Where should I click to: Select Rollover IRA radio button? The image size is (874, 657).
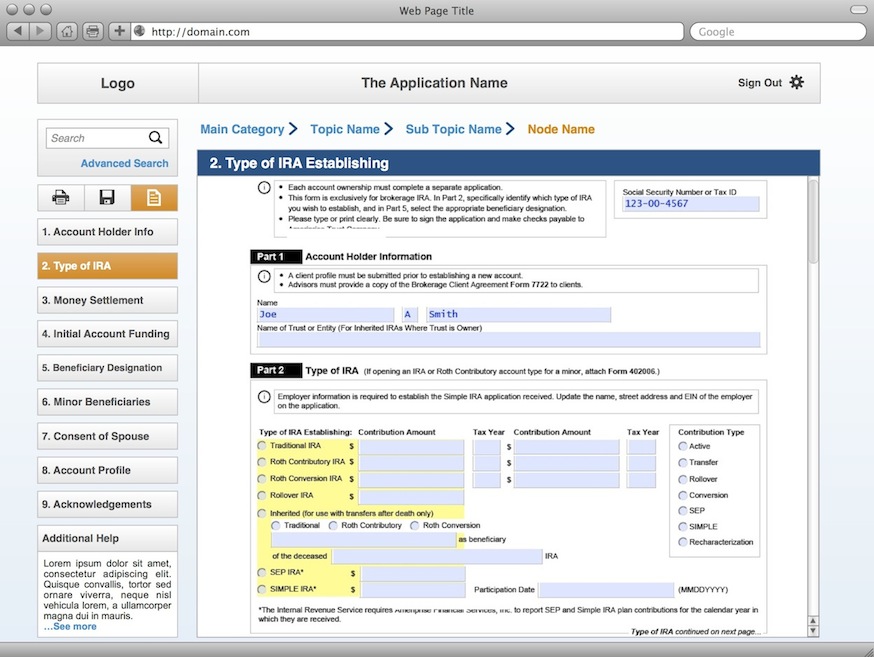(262, 495)
